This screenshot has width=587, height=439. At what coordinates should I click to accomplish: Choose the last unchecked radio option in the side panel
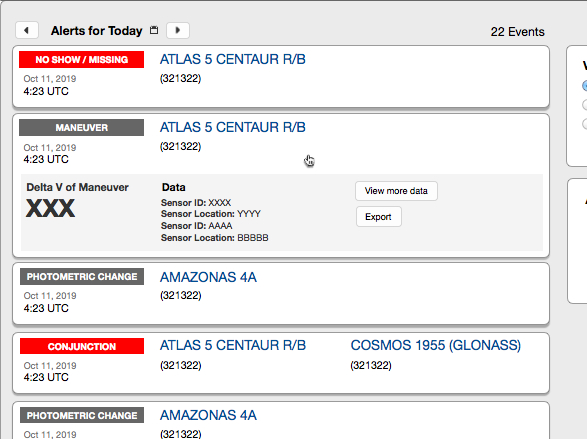tap(584, 124)
